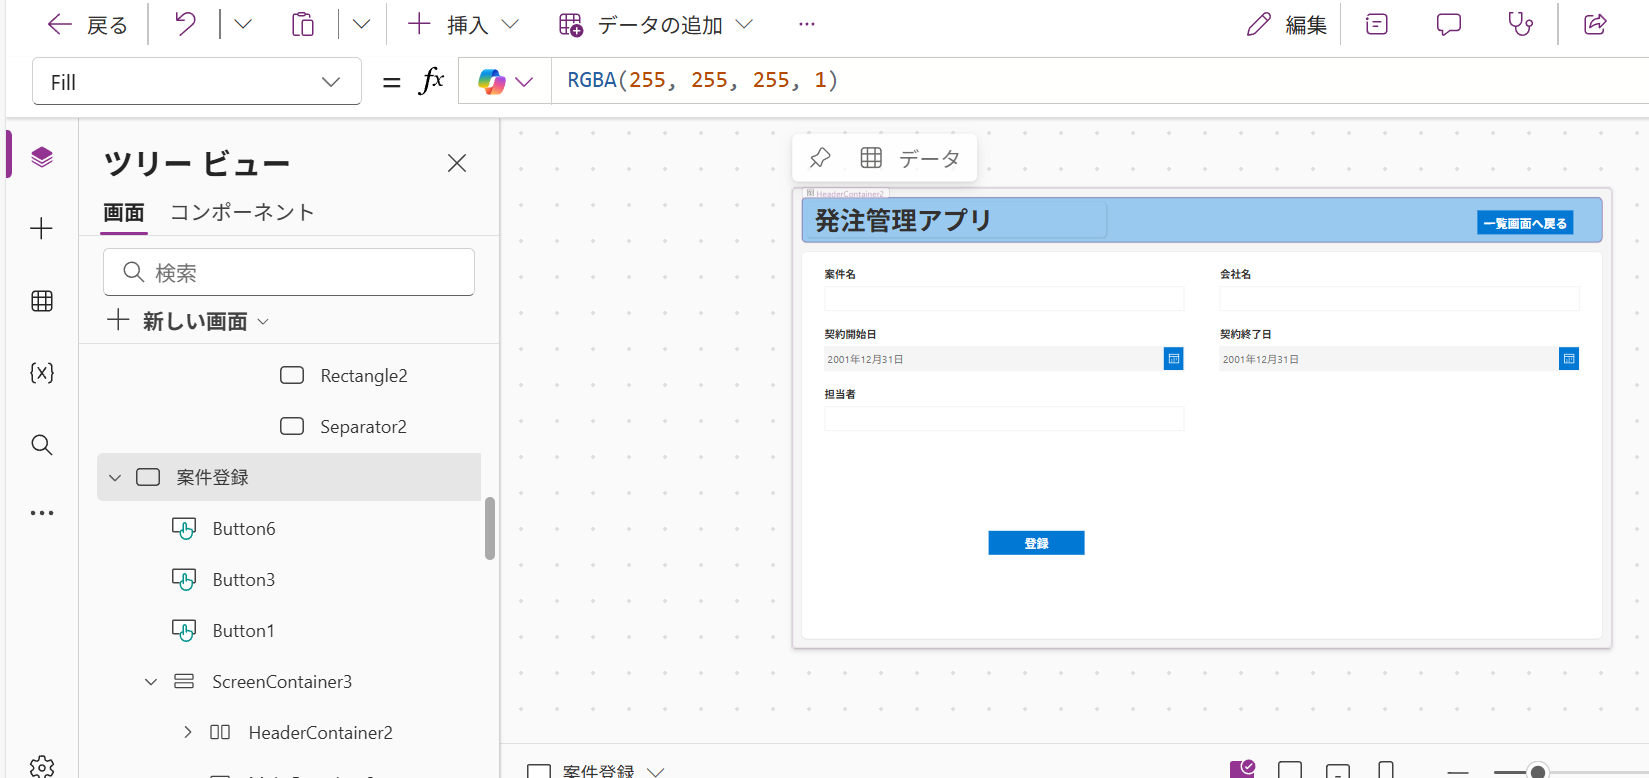The width and height of the screenshot is (1649, 778).
Task: Click the 発注管理アプリ title label
Action: click(903, 220)
